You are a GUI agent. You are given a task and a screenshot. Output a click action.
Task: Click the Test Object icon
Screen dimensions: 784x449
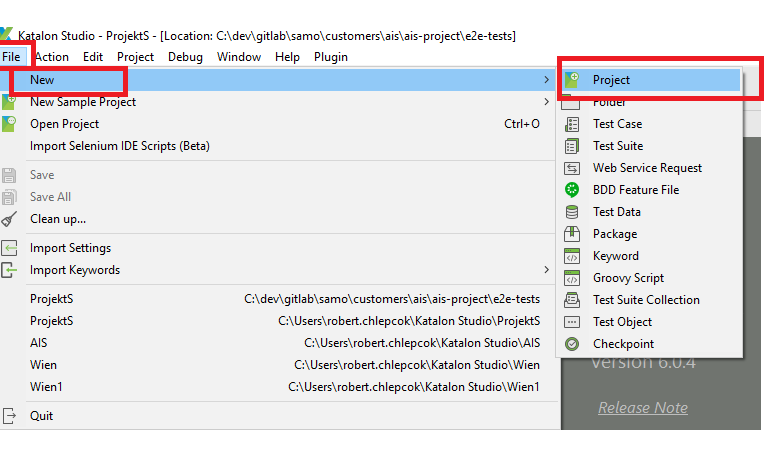pos(572,322)
